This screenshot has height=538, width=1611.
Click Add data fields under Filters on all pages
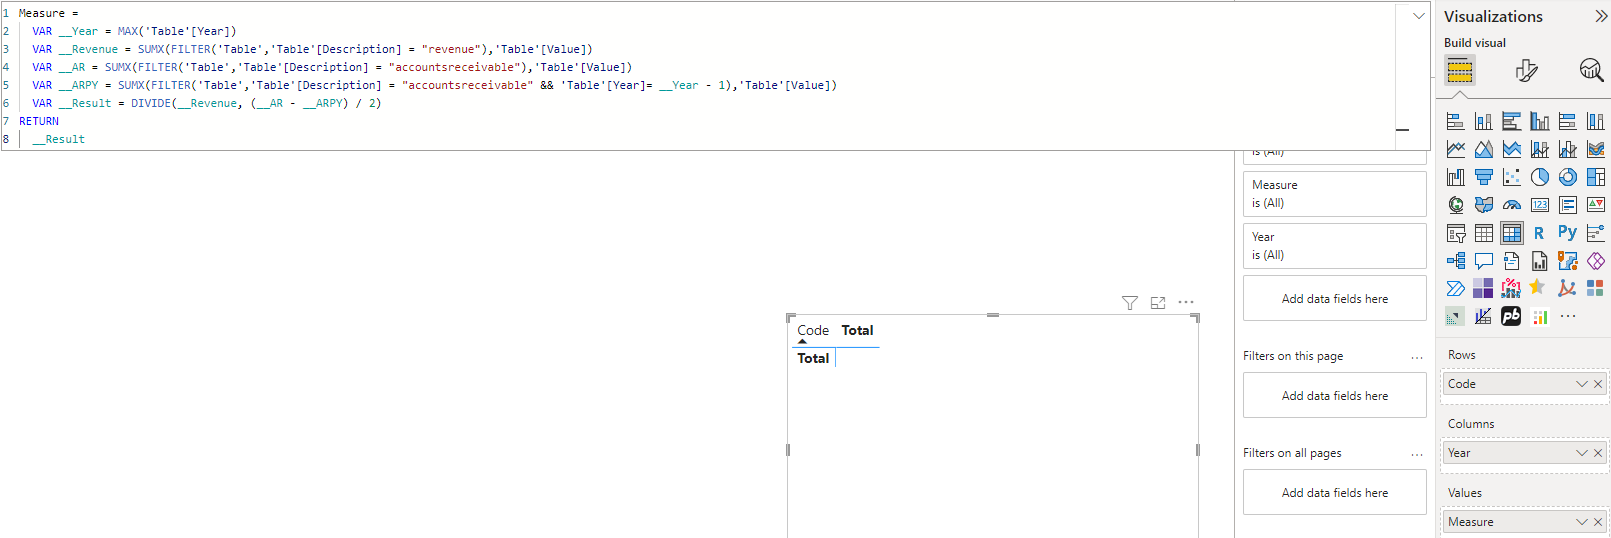point(1335,492)
